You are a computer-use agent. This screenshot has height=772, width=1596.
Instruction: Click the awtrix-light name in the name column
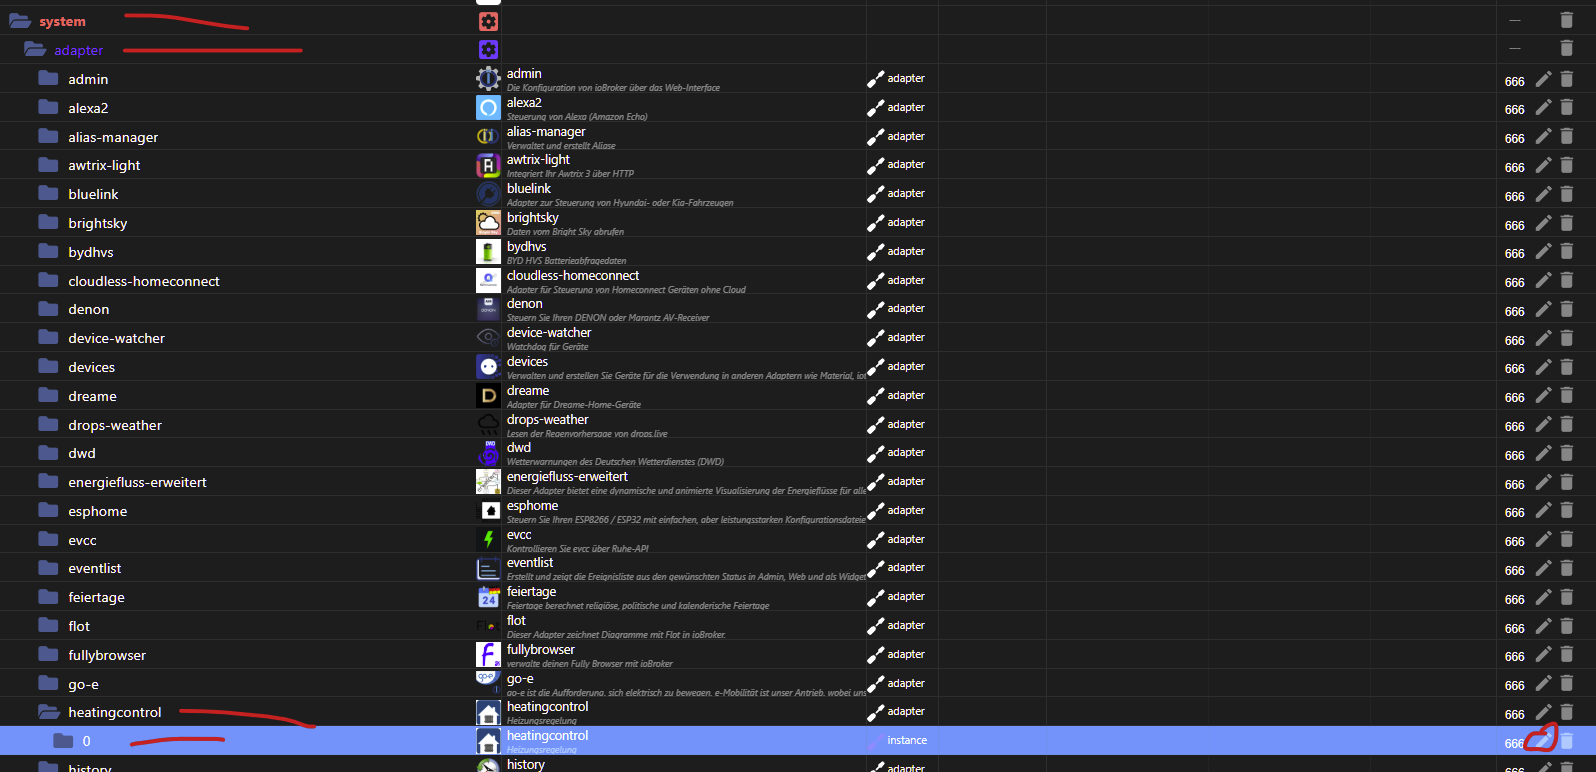[538, 159]
